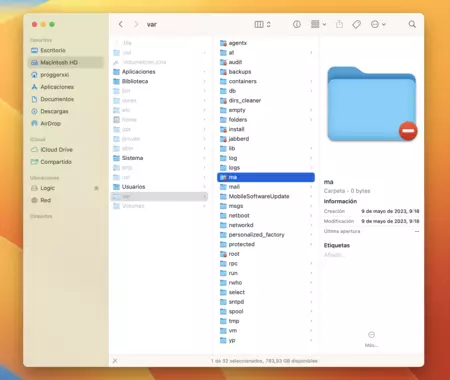Viewport: 450px width, 380px height.
Task: Open the Action ellipsis menu
Action: tap(378, 24)
